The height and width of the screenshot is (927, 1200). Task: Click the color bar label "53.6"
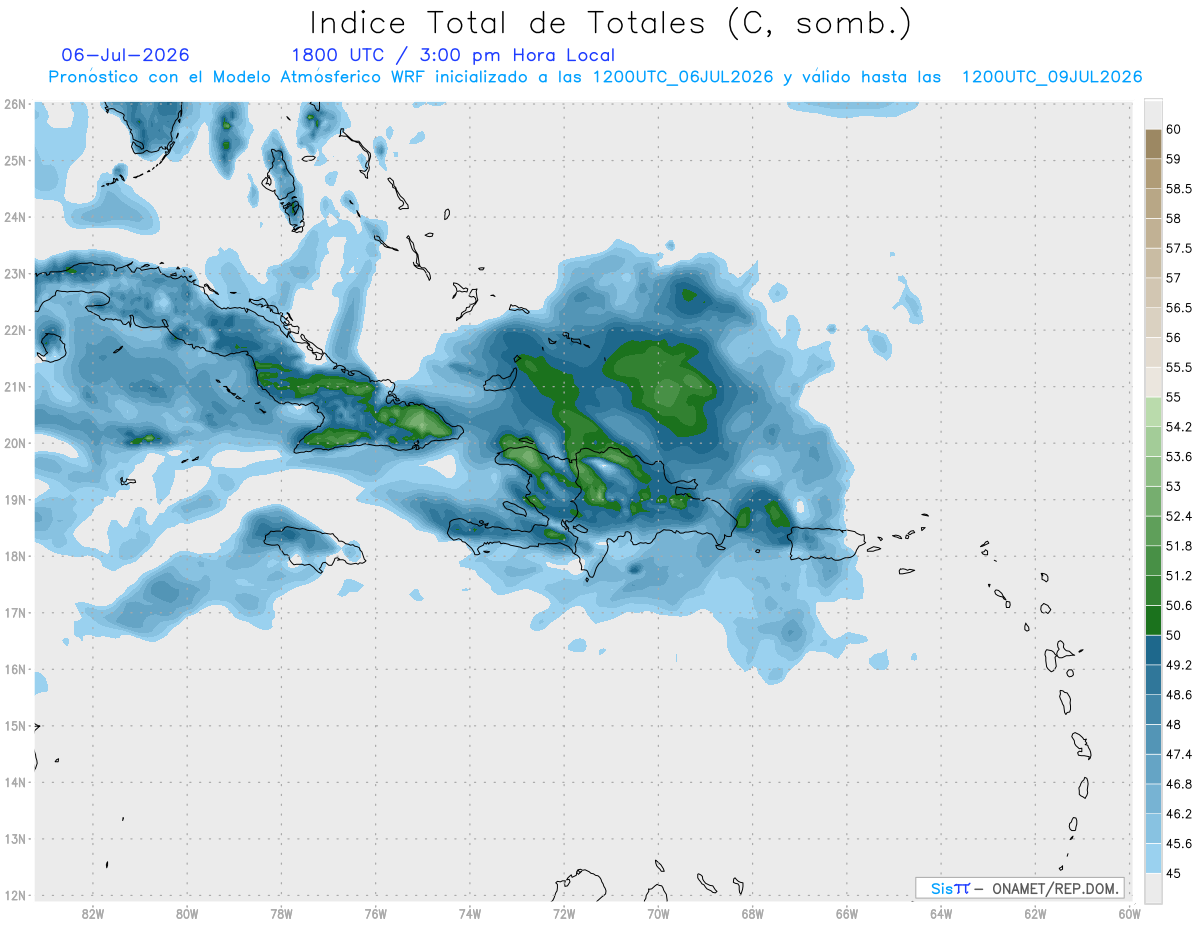(x=1179, y=457)
